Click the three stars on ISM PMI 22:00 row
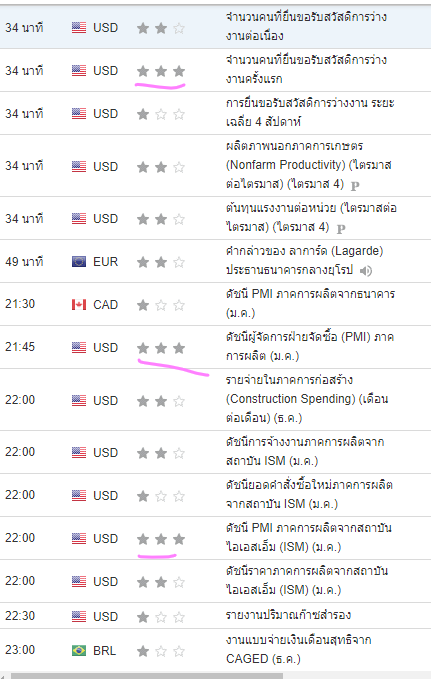This screenshot has height=679, width=431. tap(161, 539)
